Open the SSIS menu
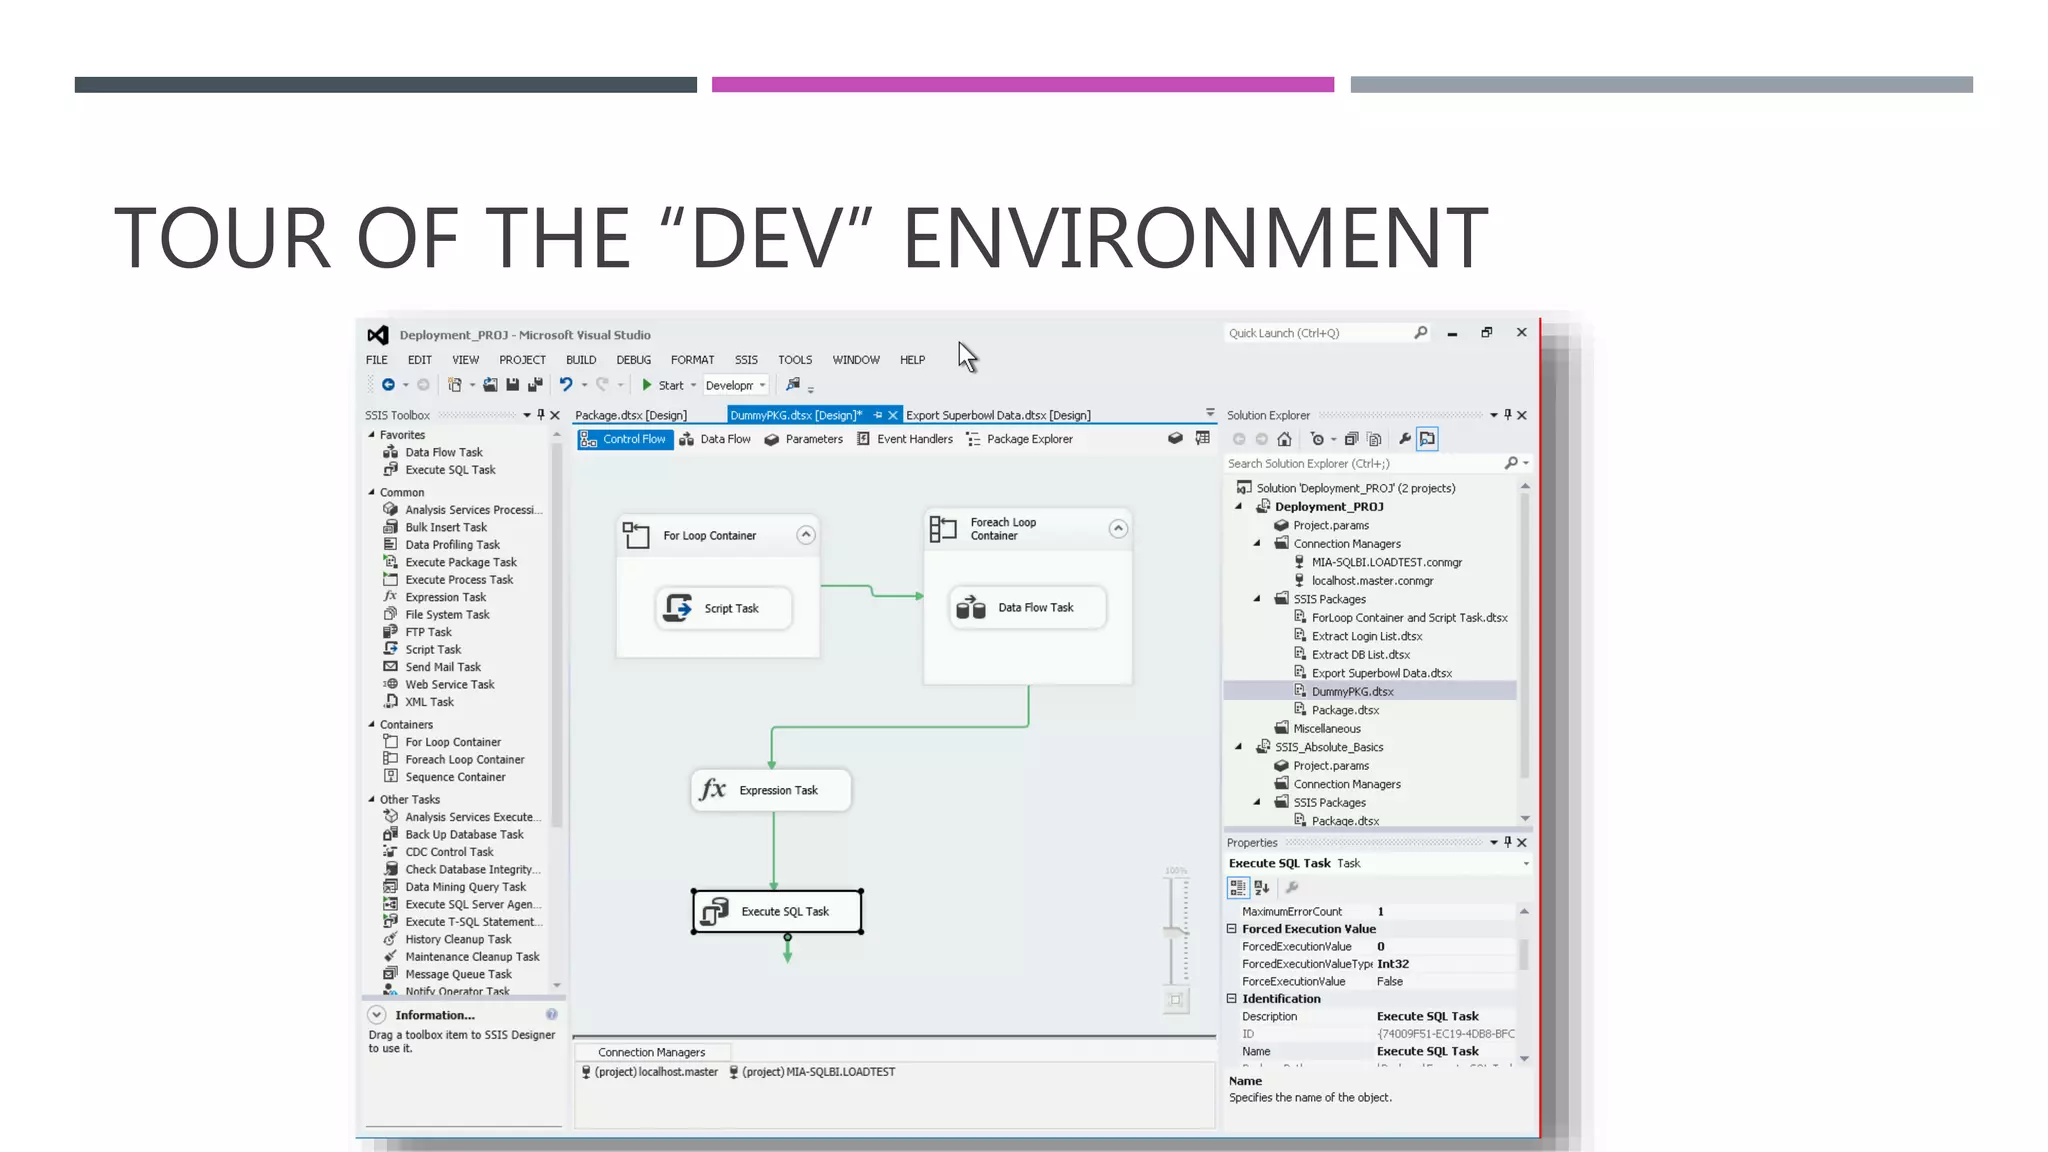2048x1152 pixels. (x=746, y=360)
